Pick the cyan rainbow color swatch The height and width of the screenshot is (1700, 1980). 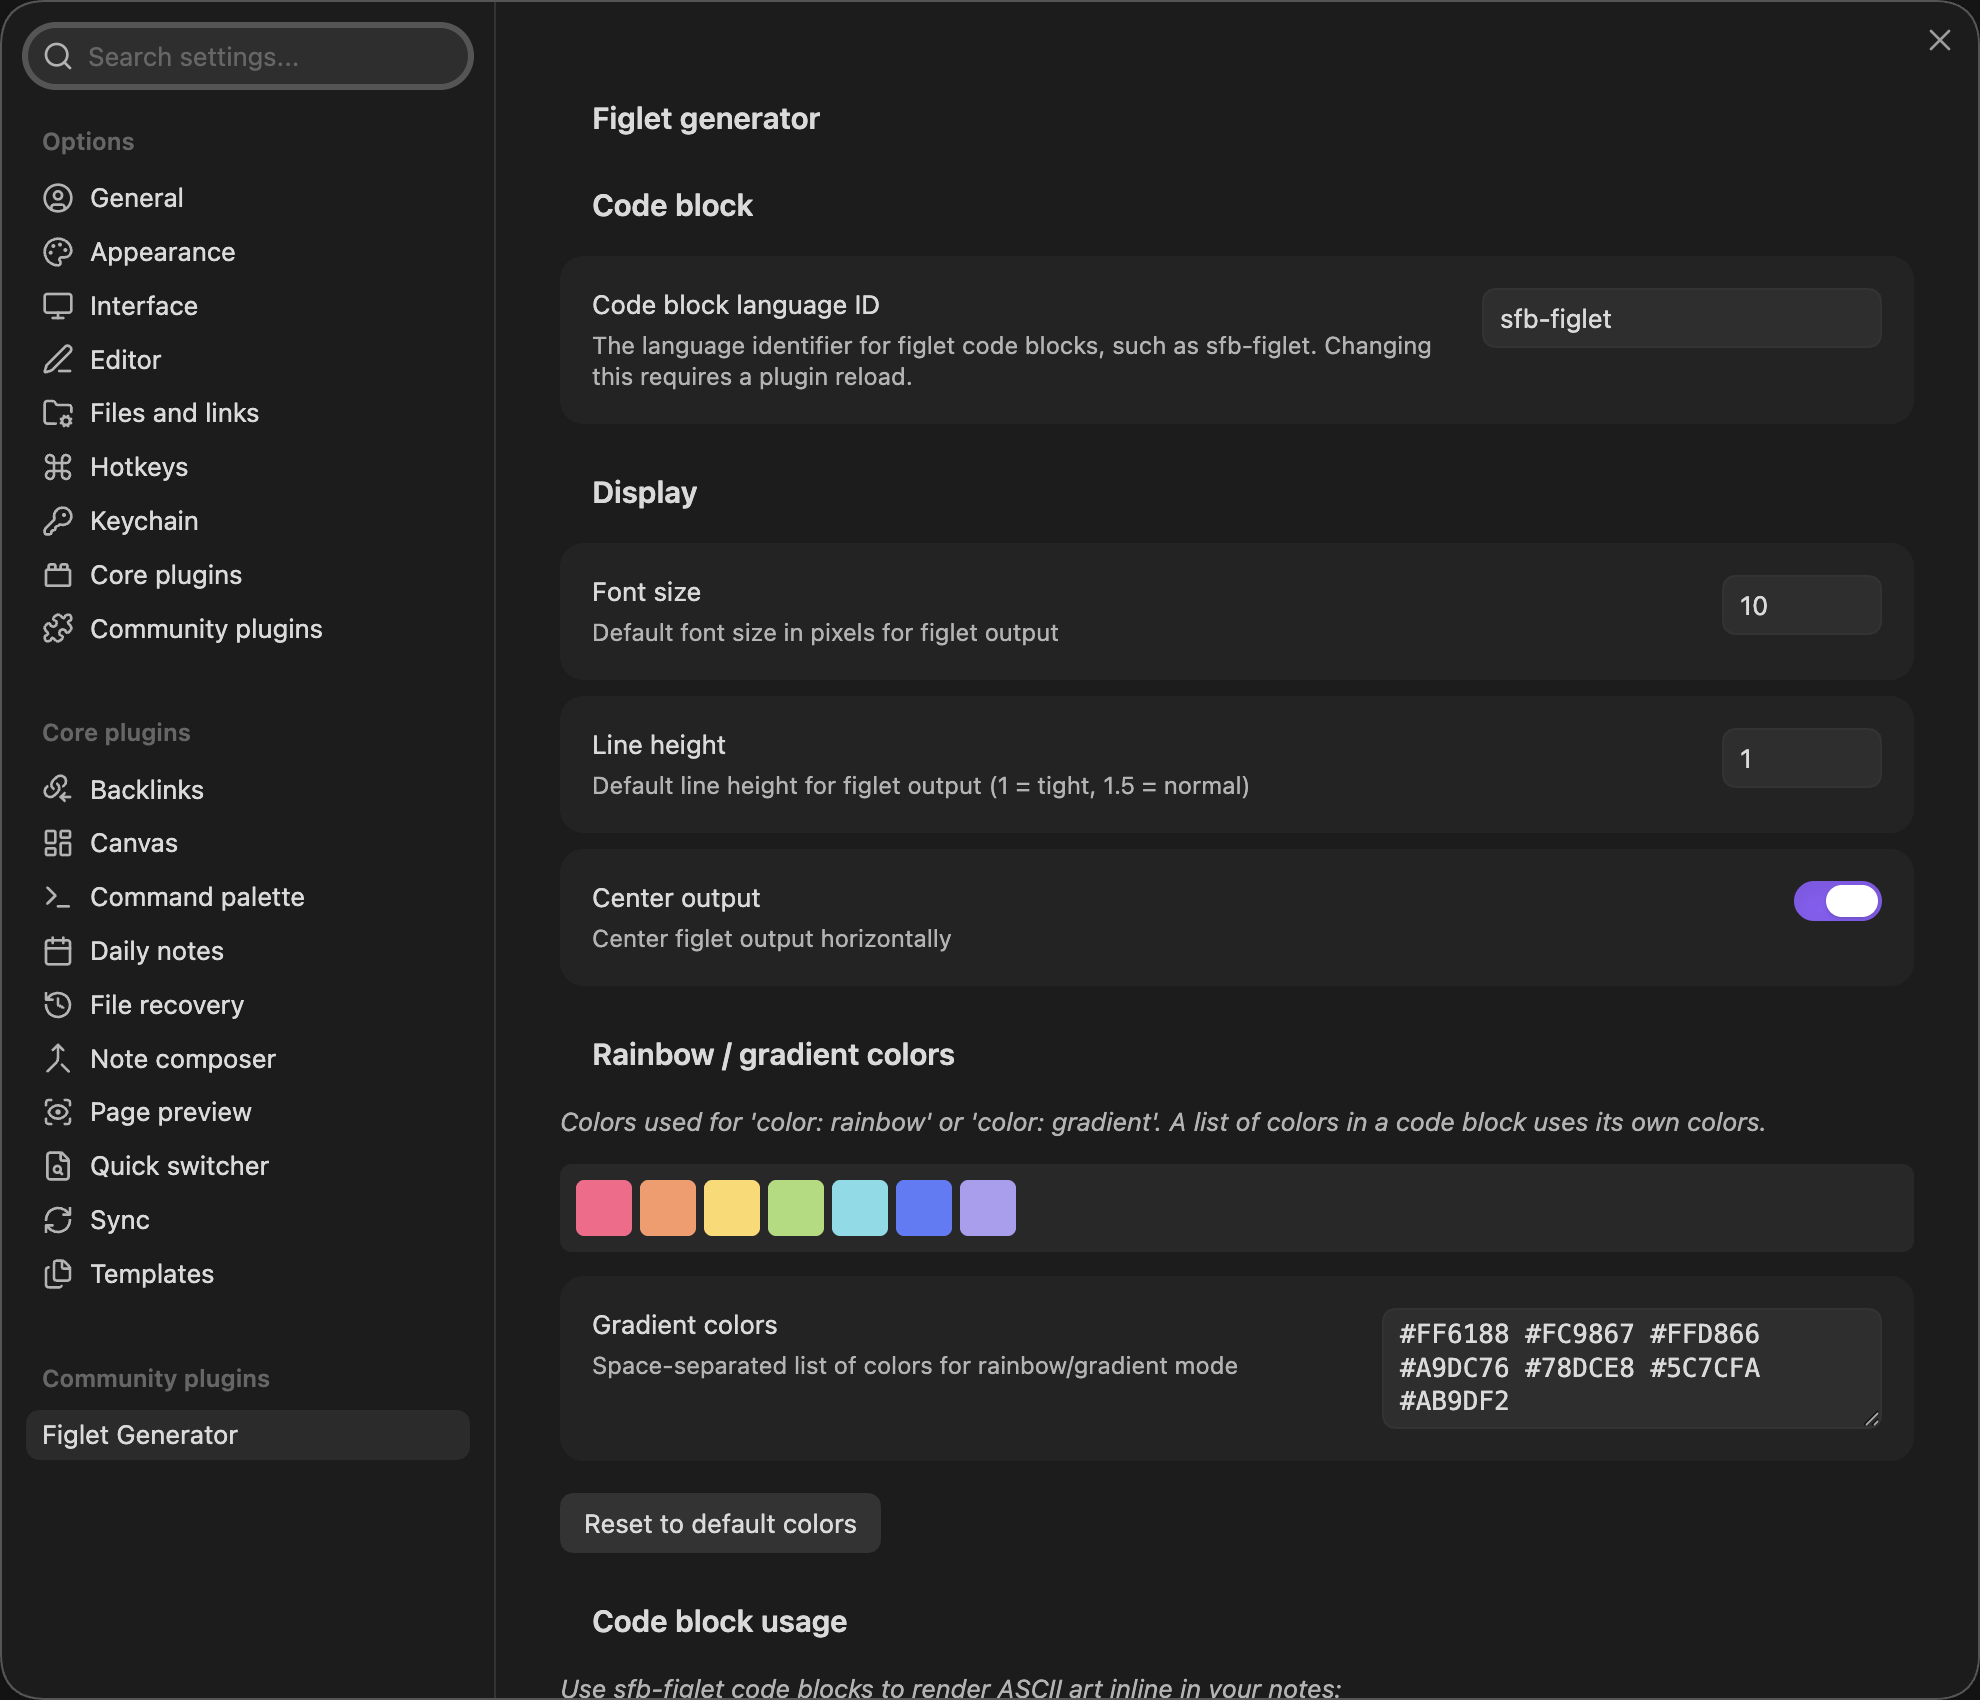click(860, 1208)
